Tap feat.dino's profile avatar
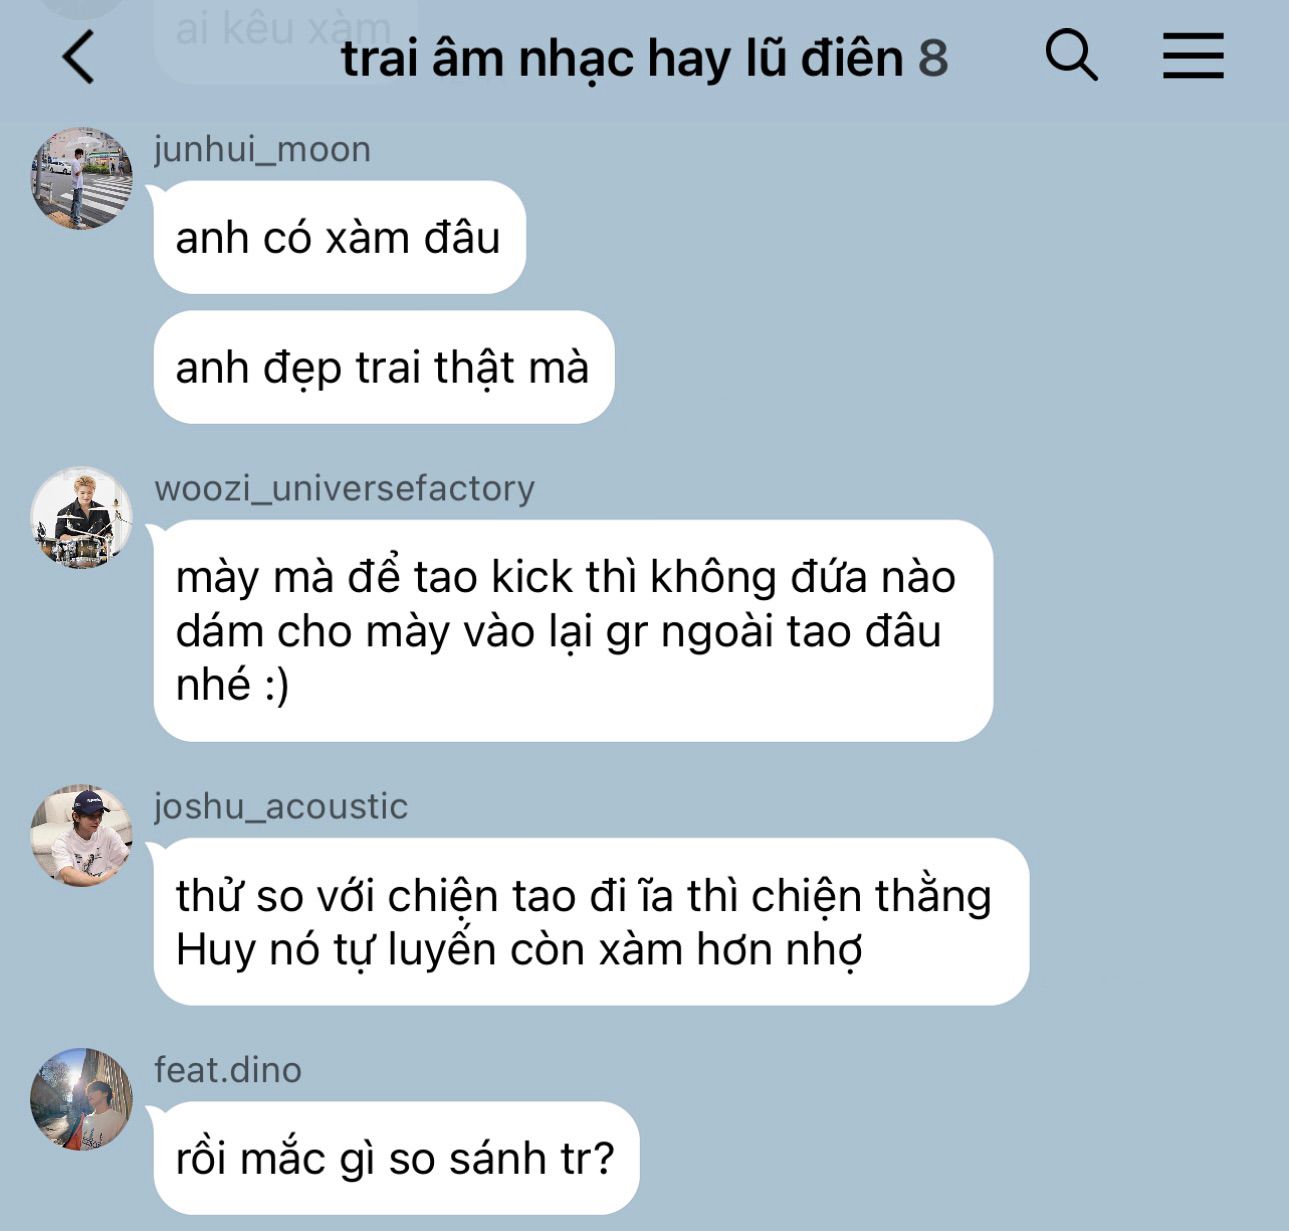Image resolution: width=1289 pixels, height=1231 pixels. click(81, 1099)
